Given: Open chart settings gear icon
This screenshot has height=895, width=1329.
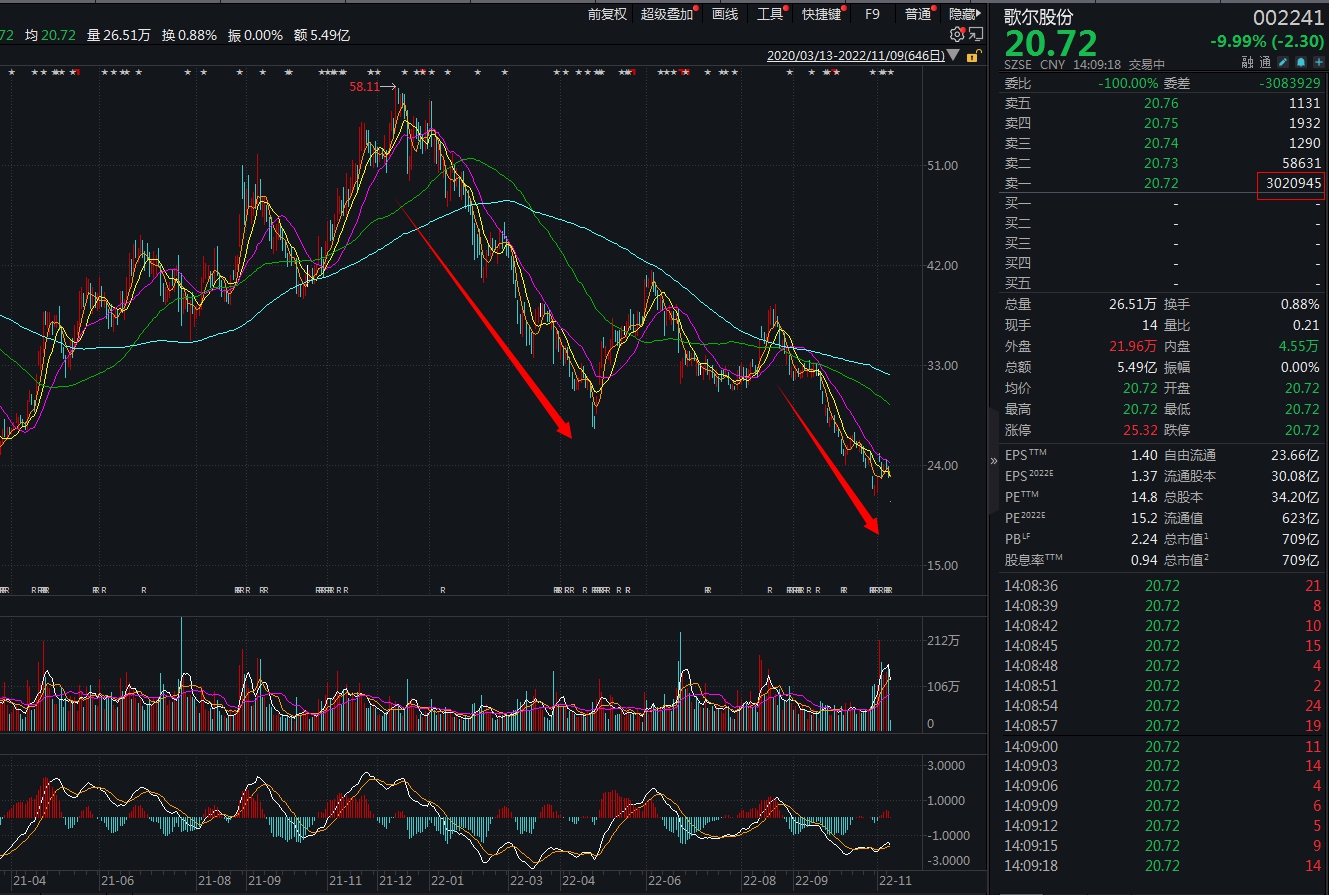Looking at the screenshot, I should 957,34.
